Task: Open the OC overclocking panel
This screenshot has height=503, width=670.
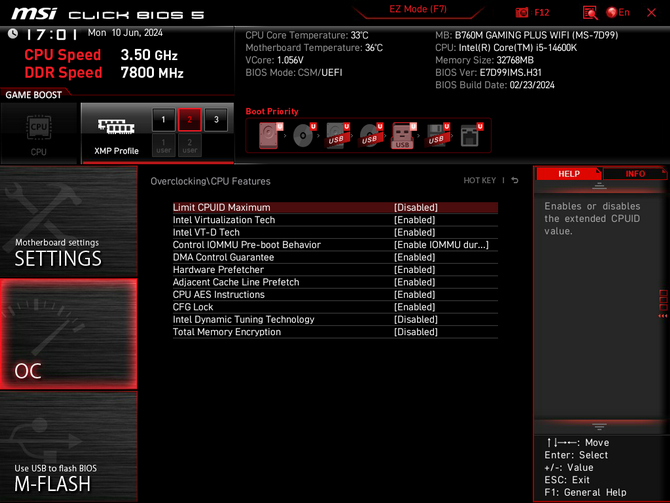Action: [x=68, y=334]
